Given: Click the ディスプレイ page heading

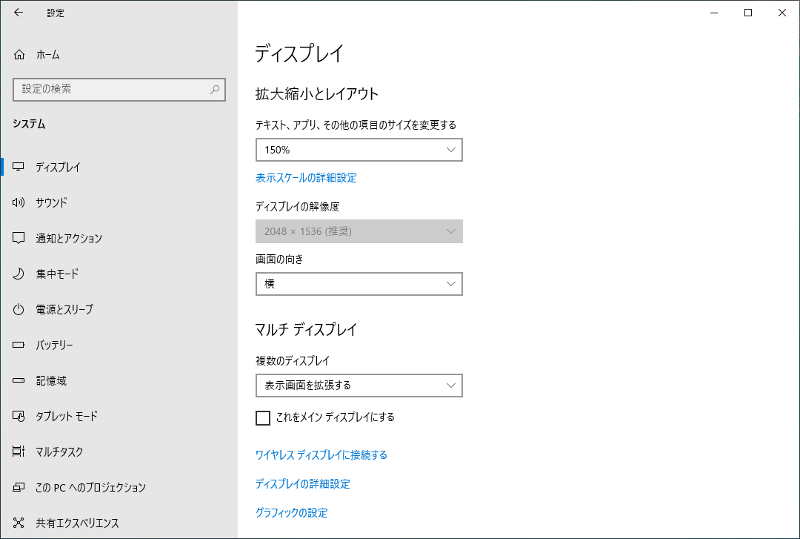Looking at the screenshot, I should point(299,54).
